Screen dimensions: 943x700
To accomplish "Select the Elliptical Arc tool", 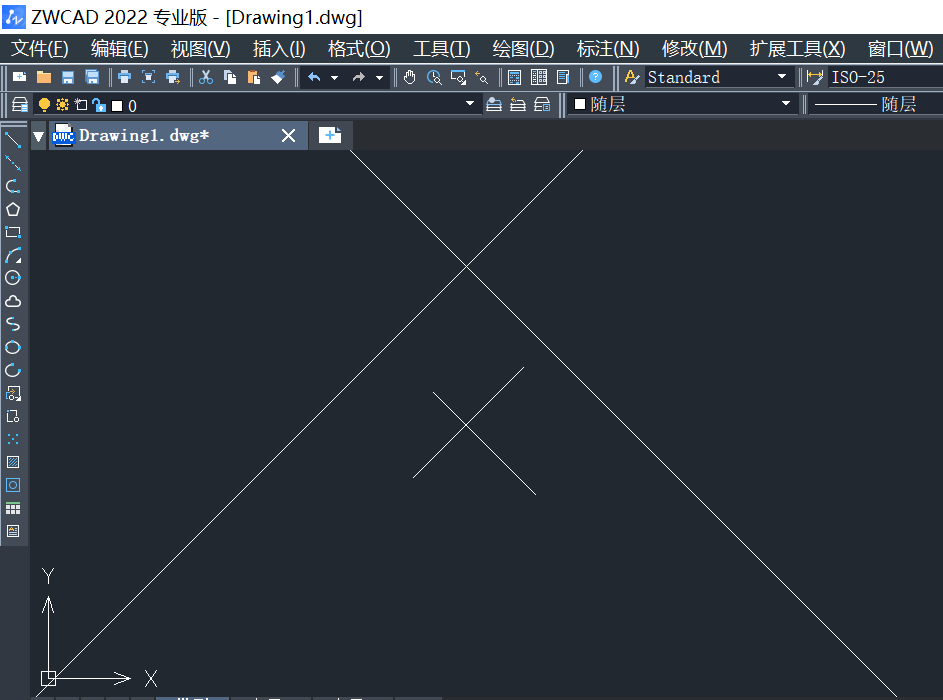I will (13, 370).
